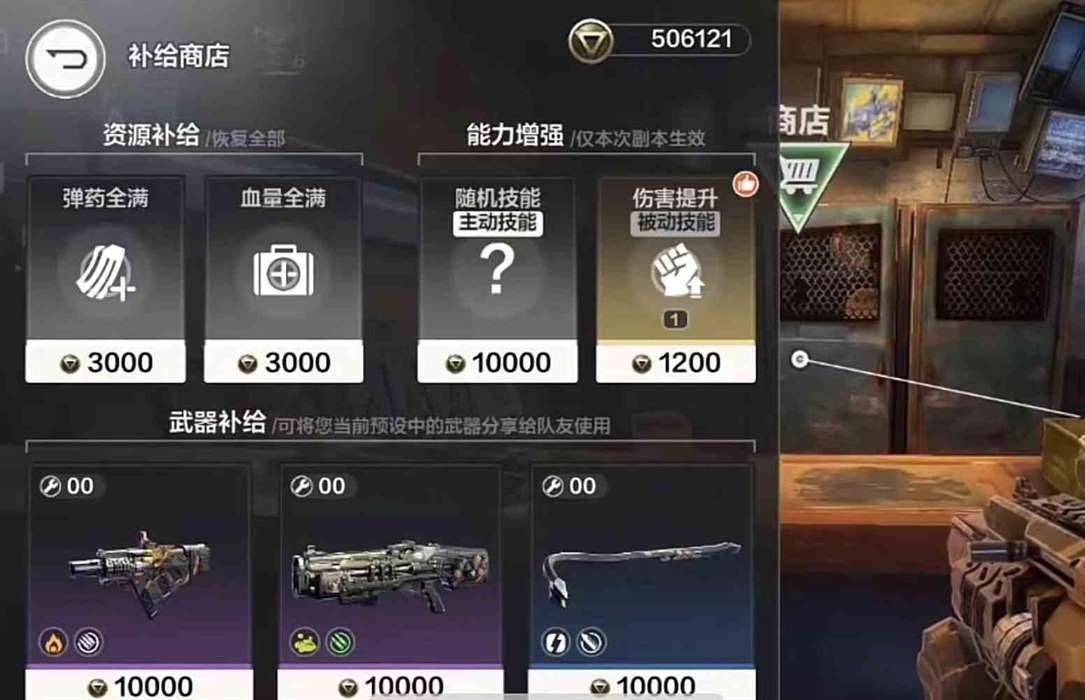Click the fire attribute icon on first weapon
The width and height of the screenshot is (1085, 700).
pyautogui.click(x=53, y=643)
